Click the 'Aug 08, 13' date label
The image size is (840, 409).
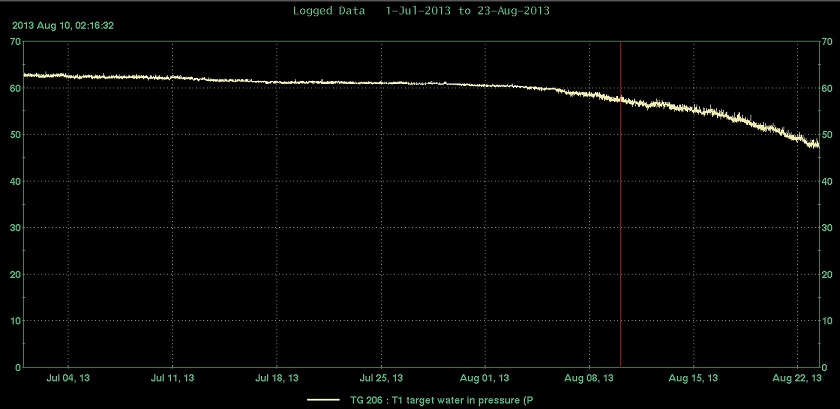pos(589,378)
